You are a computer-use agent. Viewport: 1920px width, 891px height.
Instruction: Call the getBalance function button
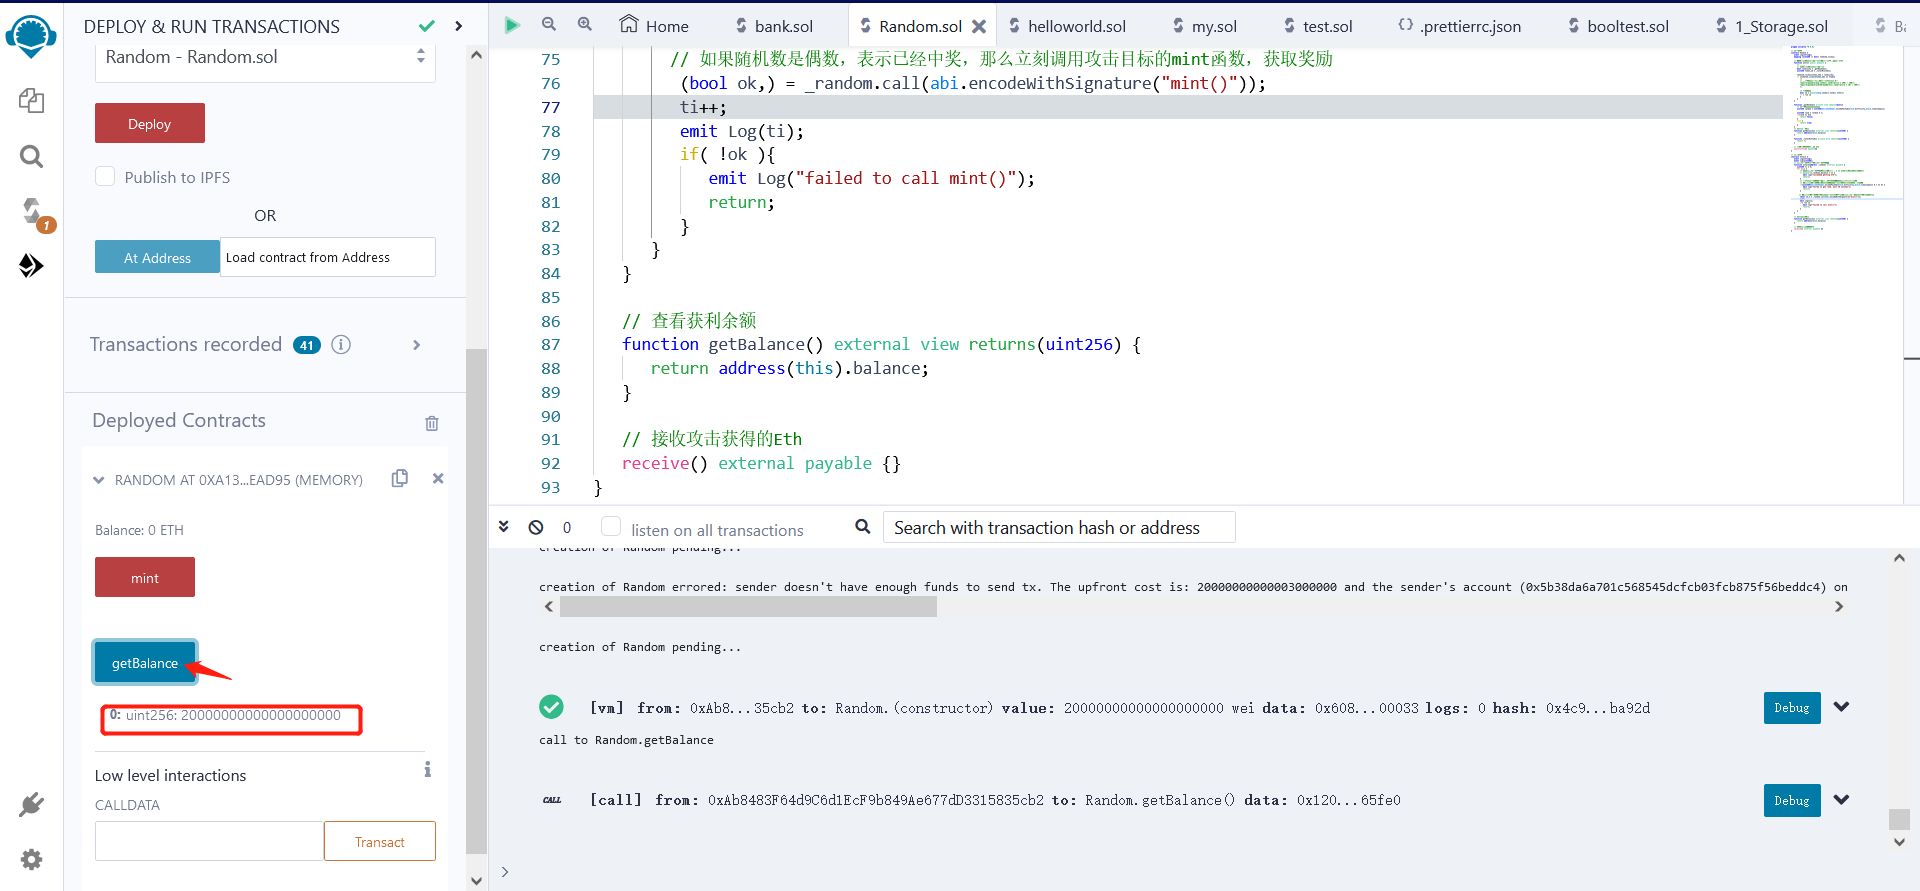145,662
